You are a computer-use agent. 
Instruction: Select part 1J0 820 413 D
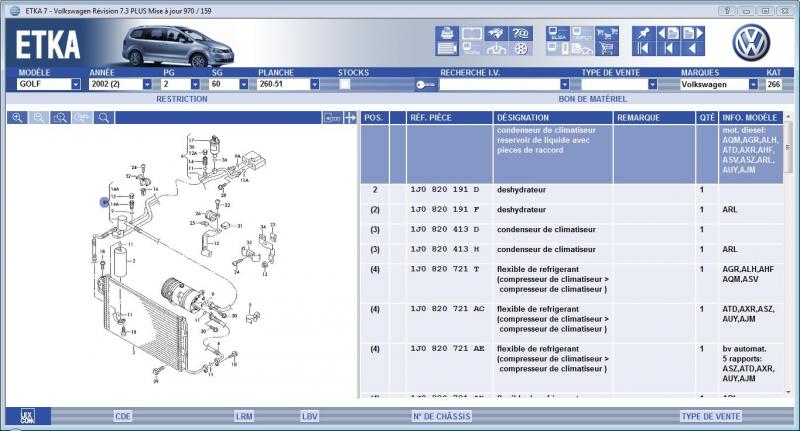point(444,230)
